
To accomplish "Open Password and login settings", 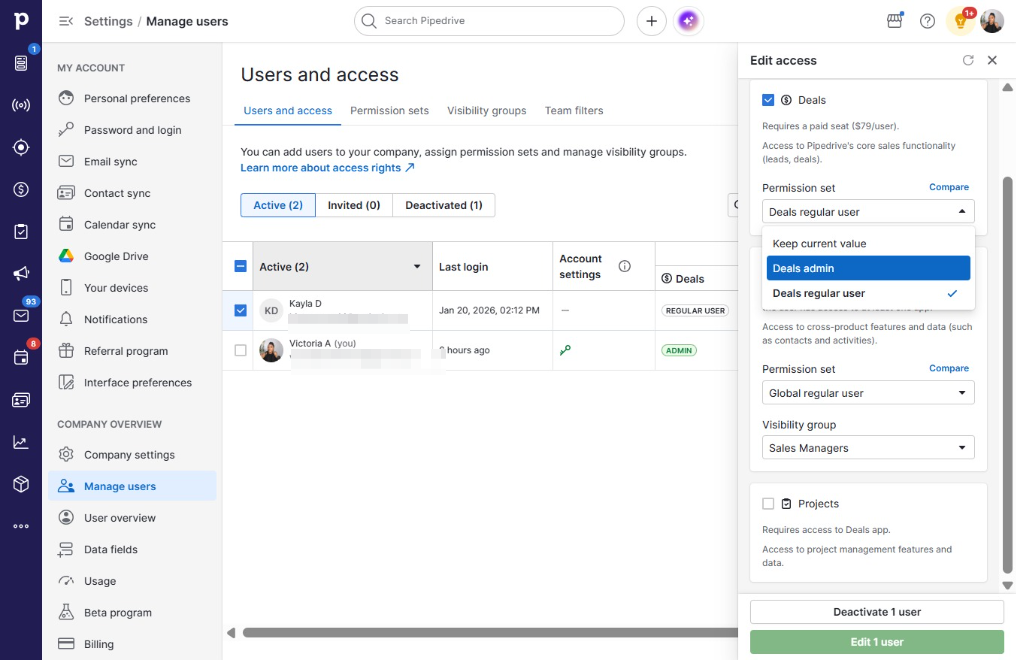I will [x=132, y=130].
